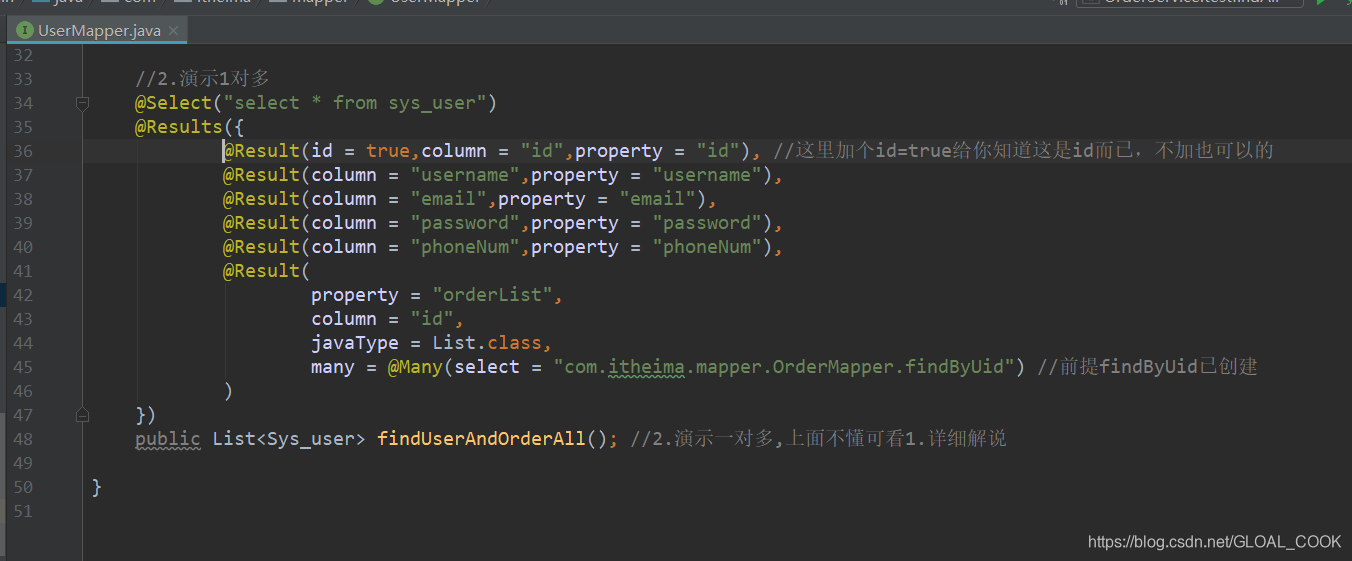Image resolution: width=1352 pixels, height=561 pixels.
Task: Click the interface icon on the UserMapper.java tab
Action: coord(24,31)
